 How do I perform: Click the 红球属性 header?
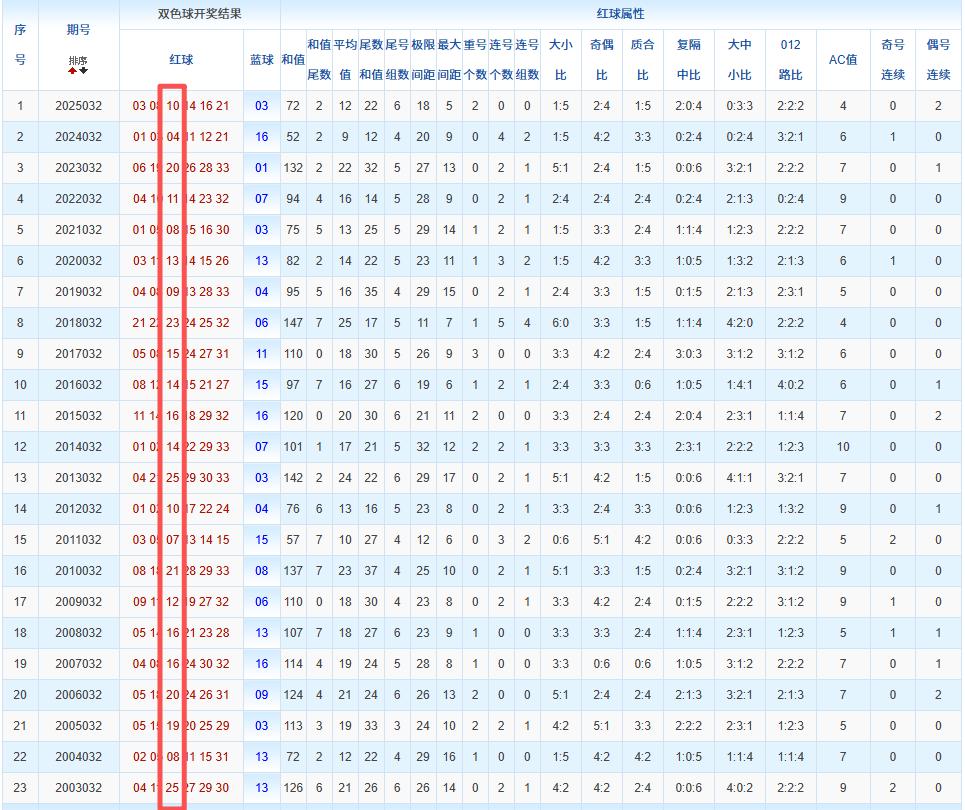(x=620, y=14)
